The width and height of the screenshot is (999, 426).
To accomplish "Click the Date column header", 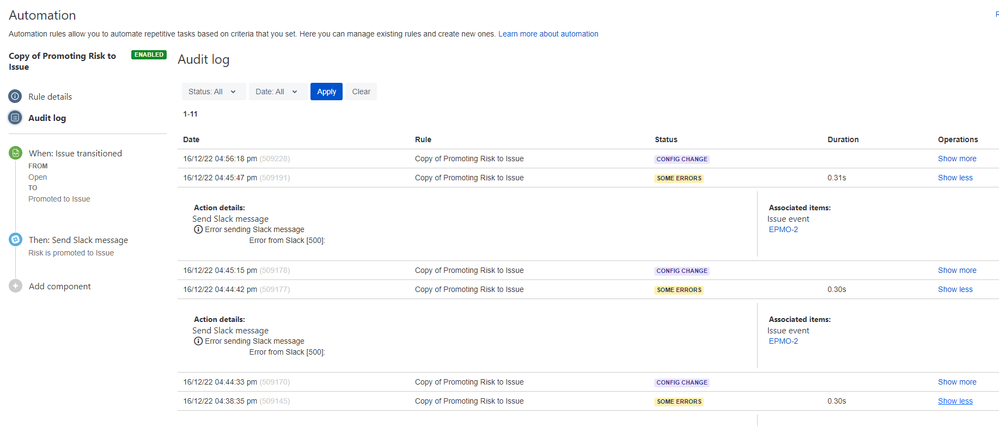I will point(191,139).
